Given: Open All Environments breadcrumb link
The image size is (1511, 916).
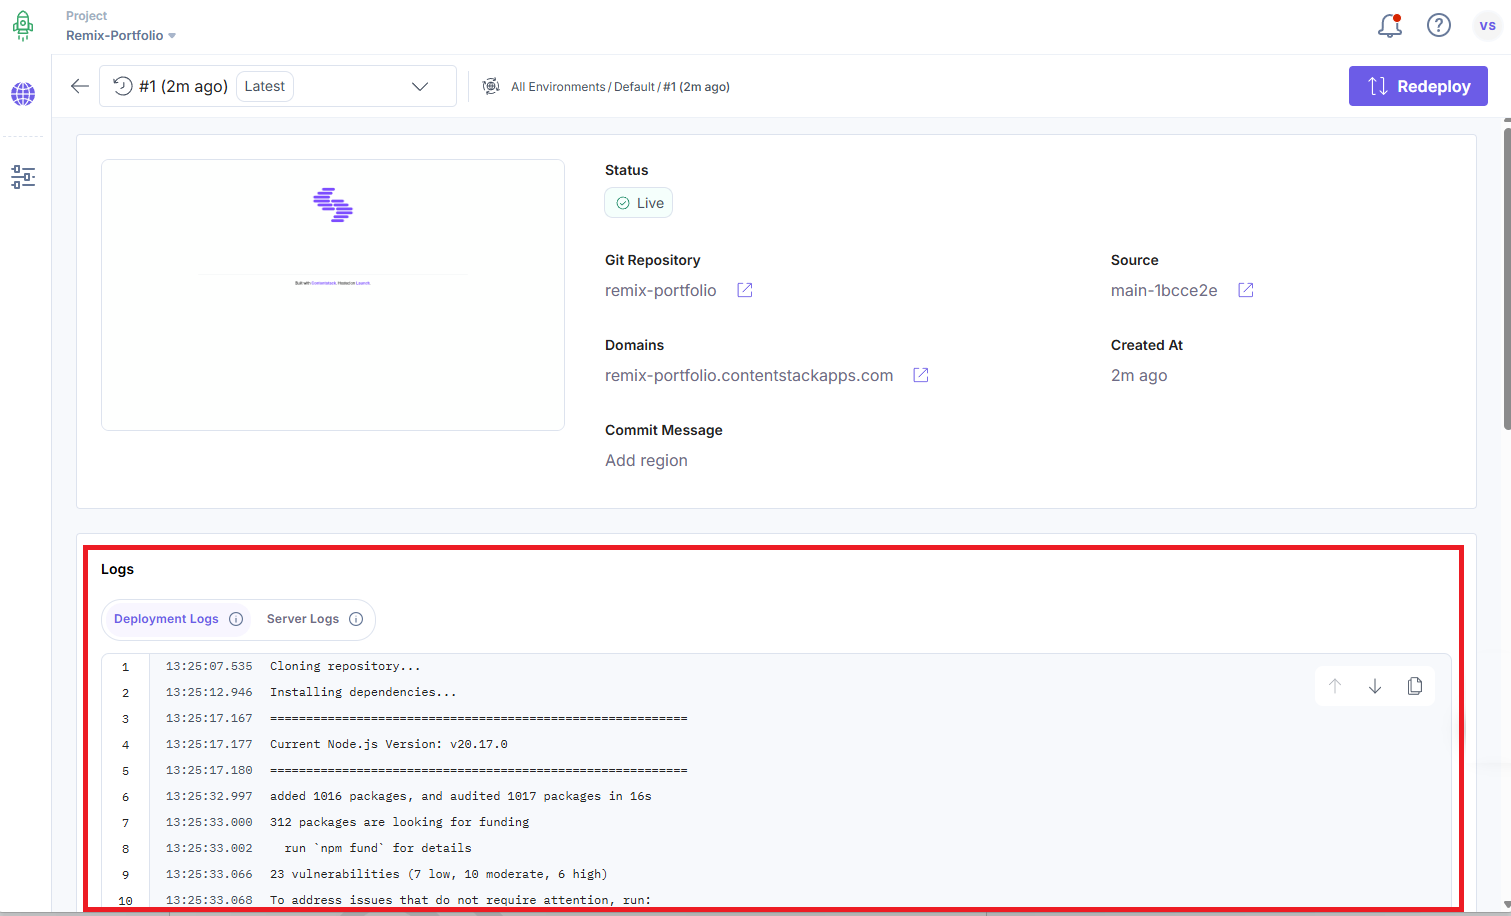Looking at the screenshot, I should click(x=558, y=87).
